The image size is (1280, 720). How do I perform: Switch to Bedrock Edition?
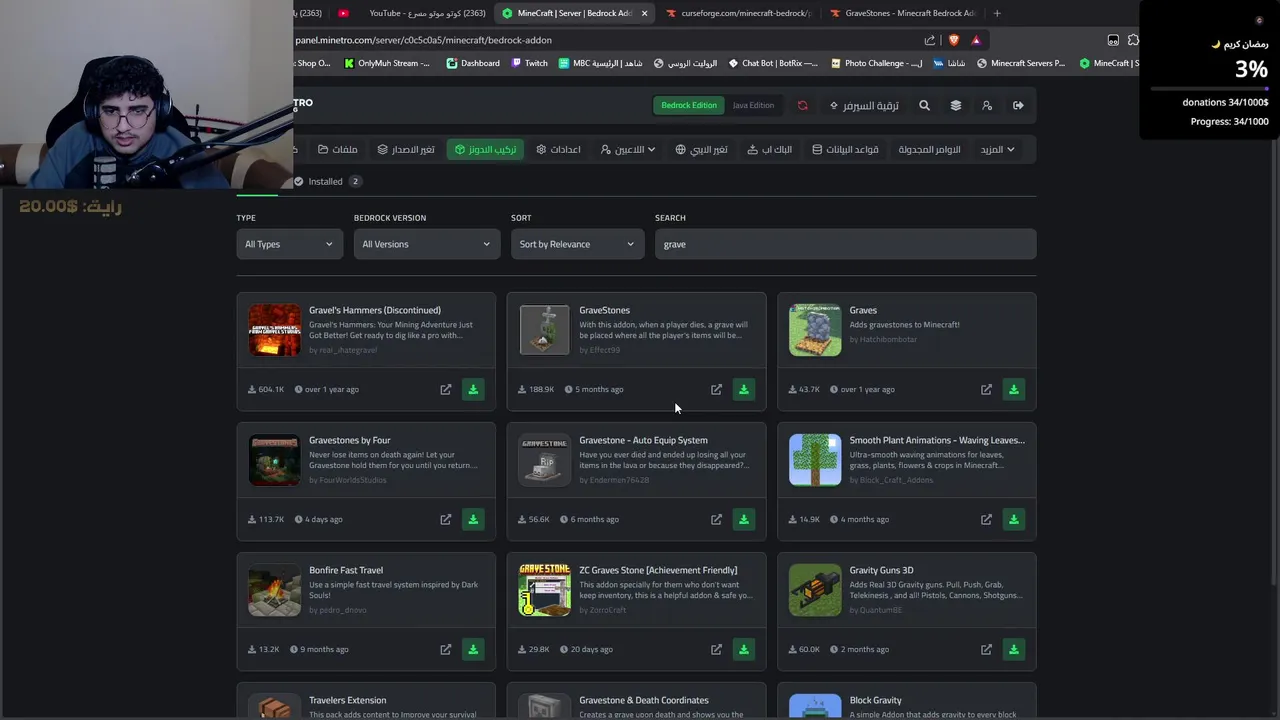click(x=689, y=105)
